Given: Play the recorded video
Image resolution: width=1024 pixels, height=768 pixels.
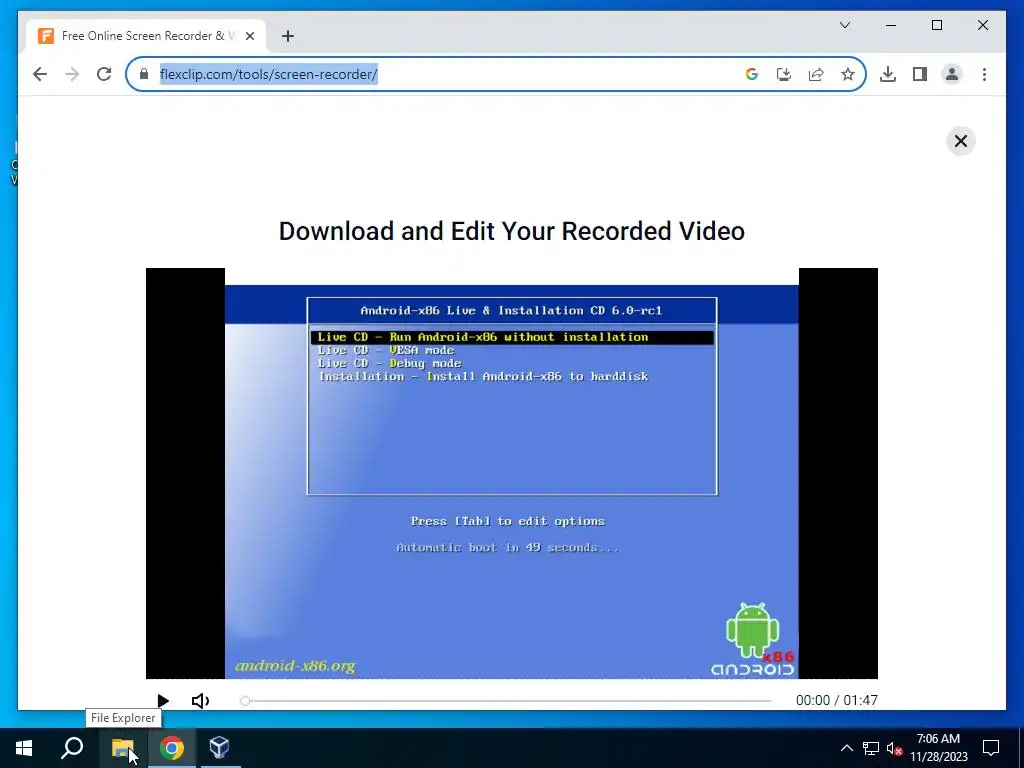Looking at the screenshot, I should pyautogui.click(x=163, y=701).
